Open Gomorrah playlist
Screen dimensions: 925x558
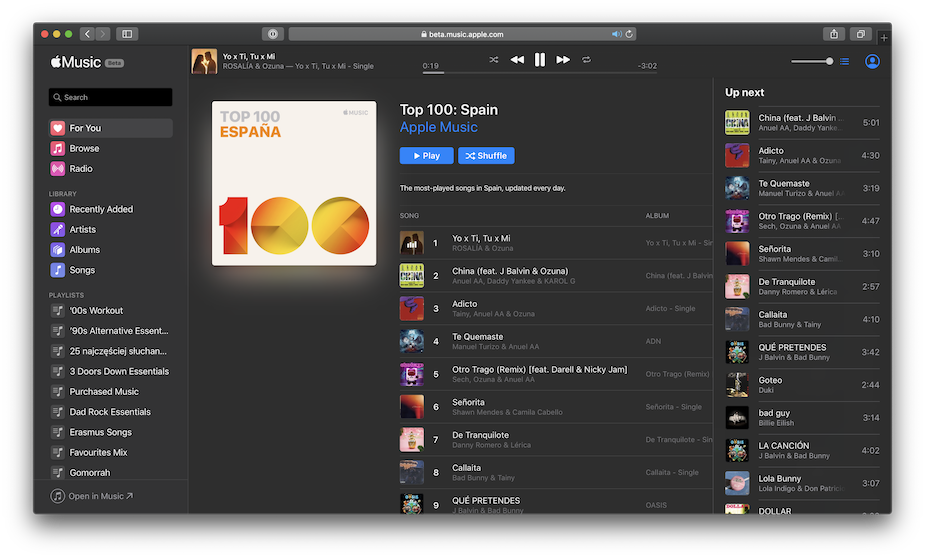(110, 472)
